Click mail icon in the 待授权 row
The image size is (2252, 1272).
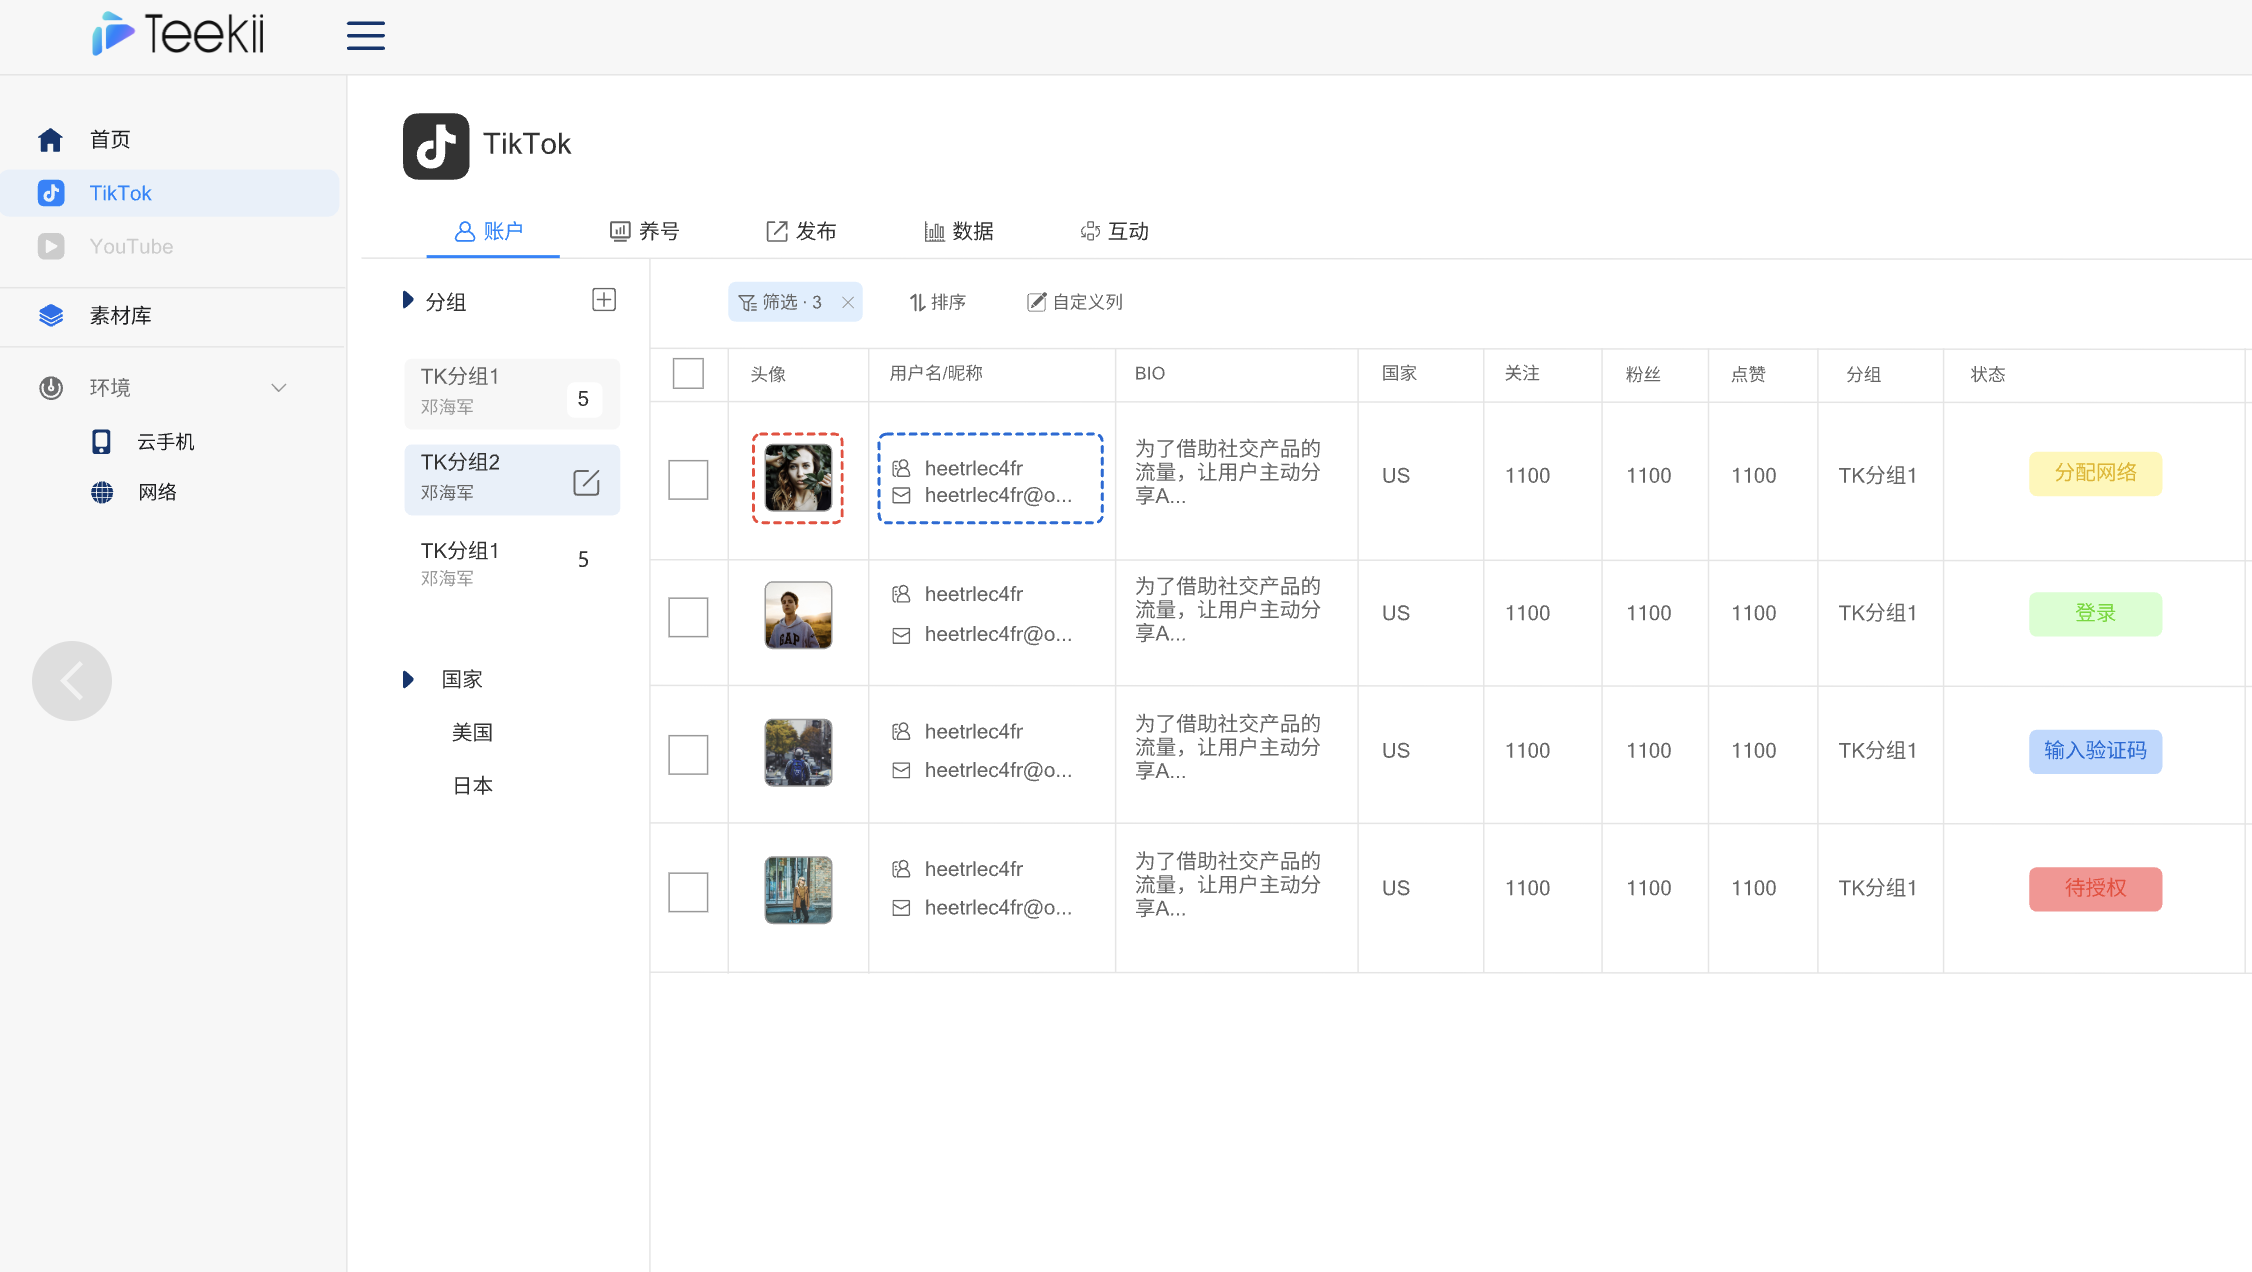(901, 908)
